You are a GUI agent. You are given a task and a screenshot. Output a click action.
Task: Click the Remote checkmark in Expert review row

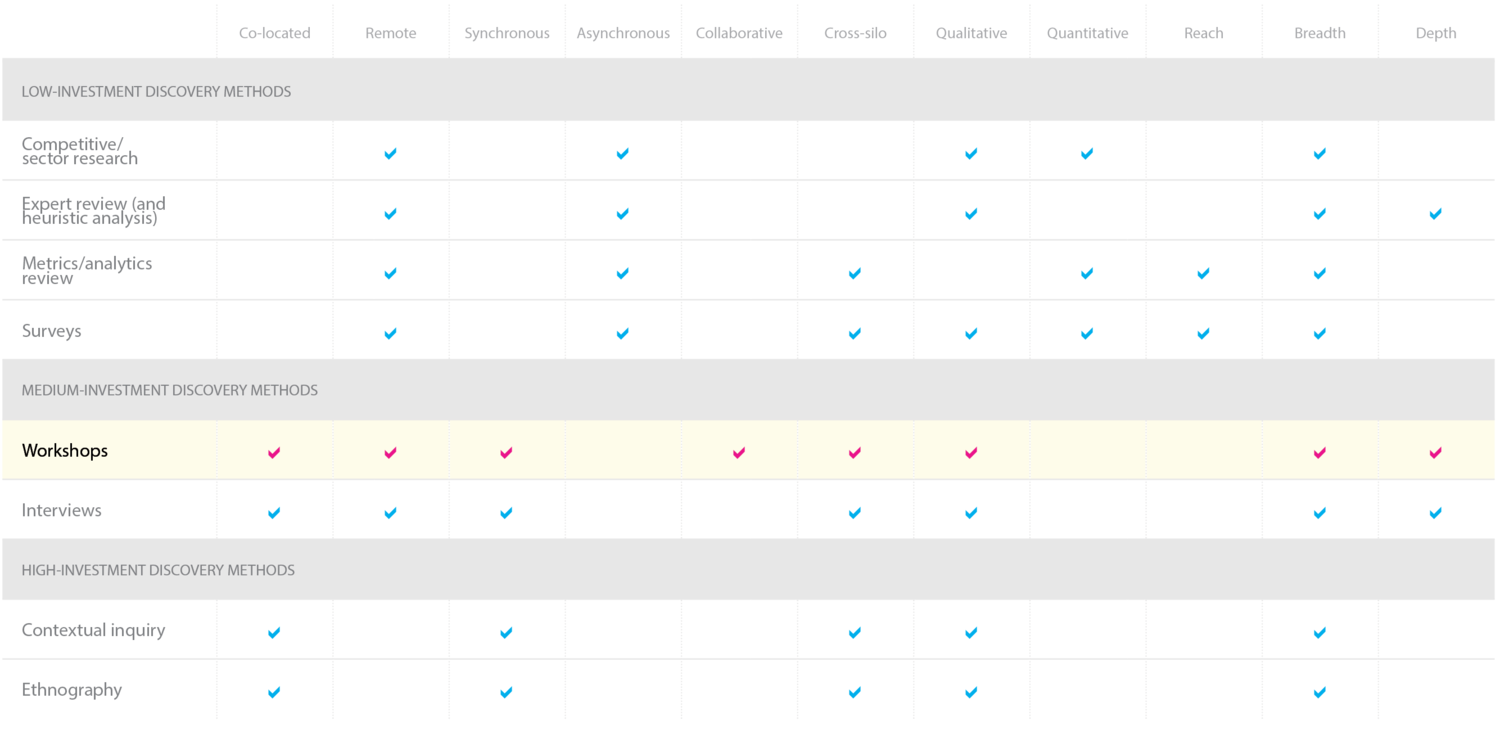coord(390,213)
